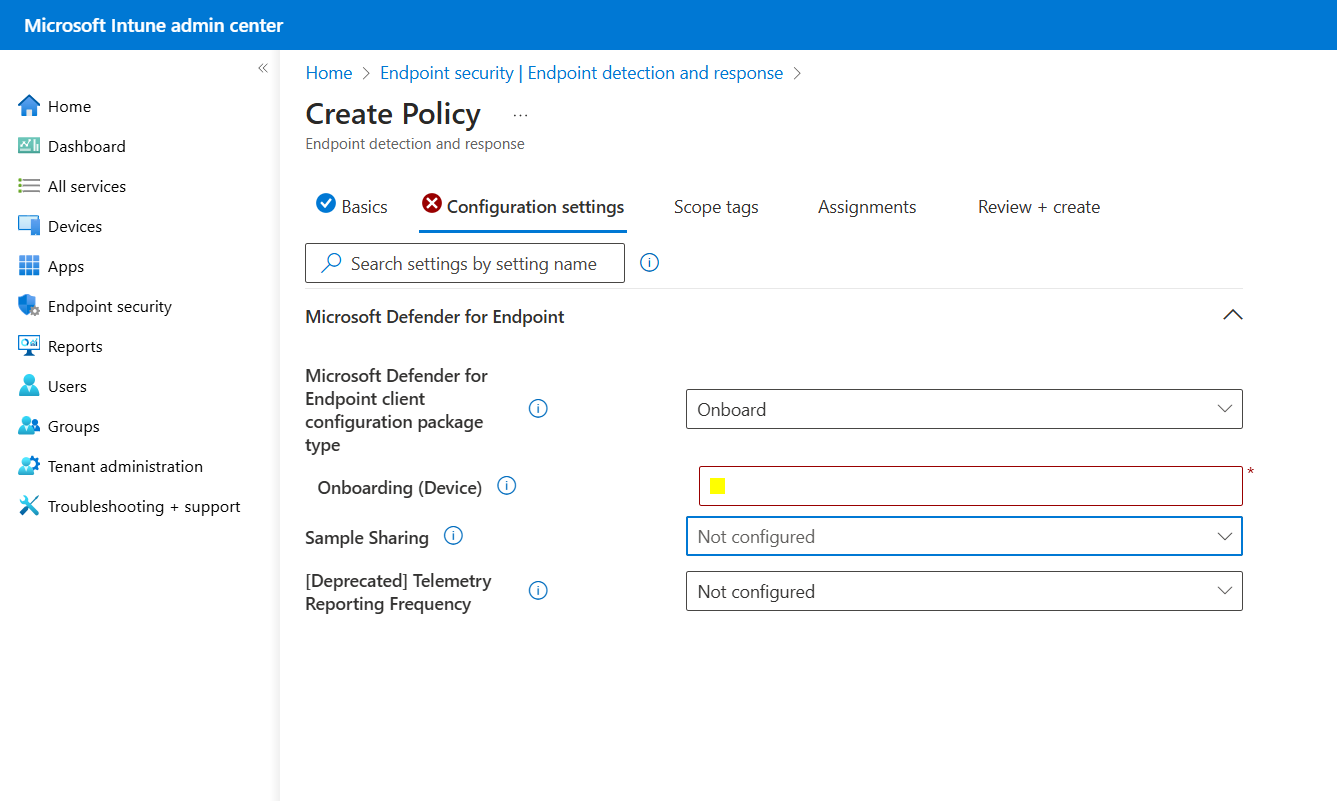
Task: Go to the Scope tags tab
Action: pos(716,207)
